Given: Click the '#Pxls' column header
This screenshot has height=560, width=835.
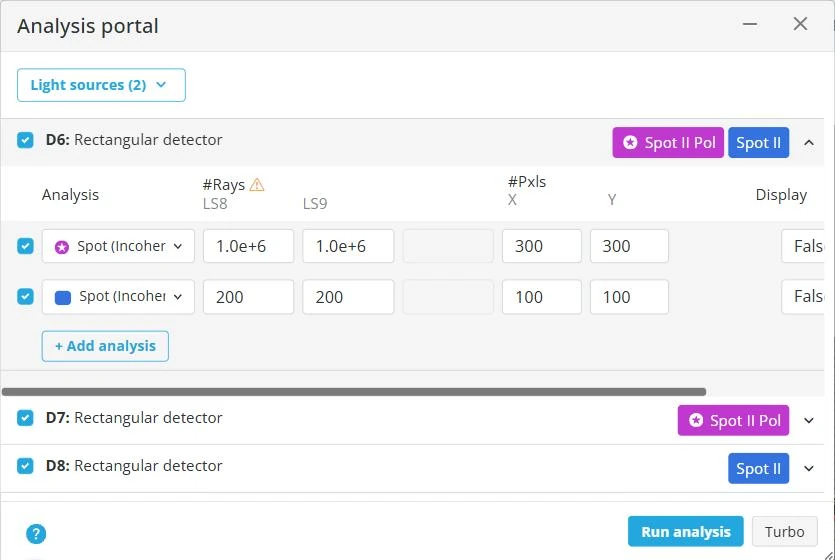Looking at the screenshot, I should [527, 182].
